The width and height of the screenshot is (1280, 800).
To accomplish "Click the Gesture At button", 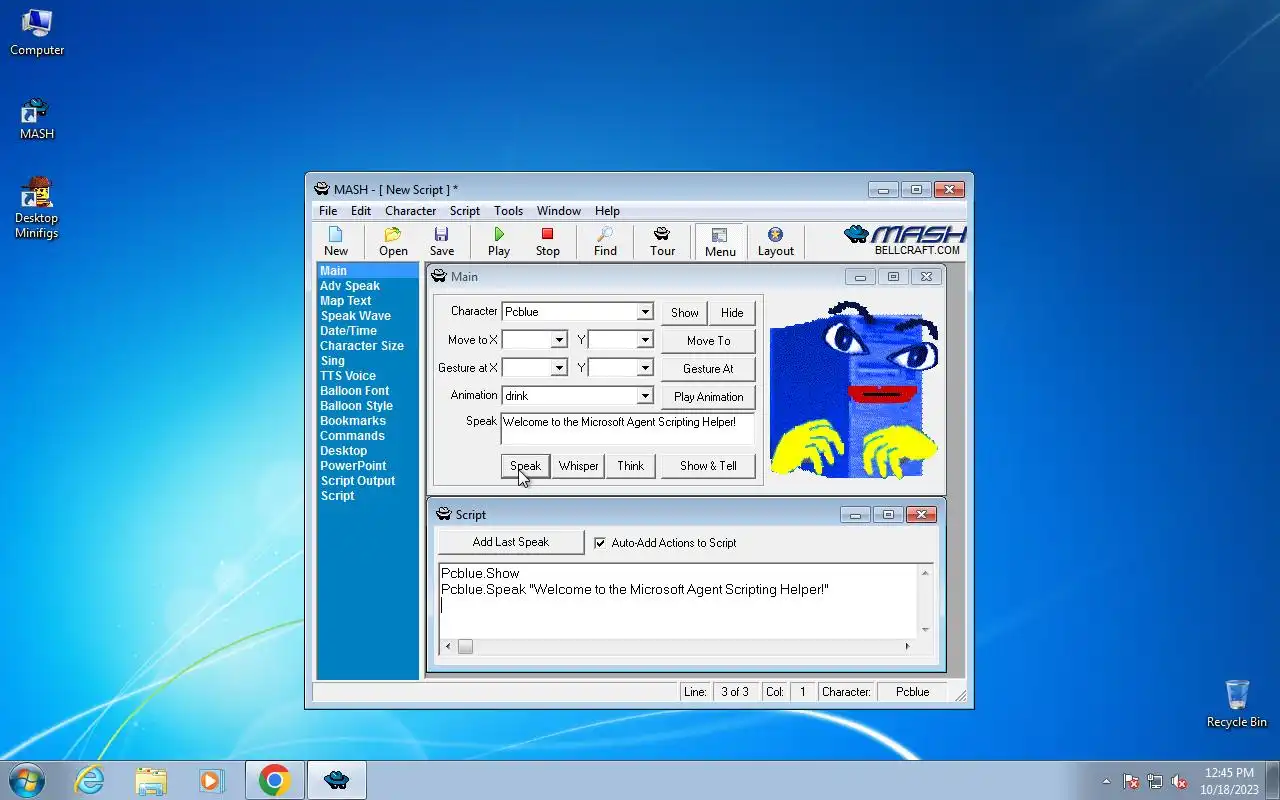I will tap(708, 369).
